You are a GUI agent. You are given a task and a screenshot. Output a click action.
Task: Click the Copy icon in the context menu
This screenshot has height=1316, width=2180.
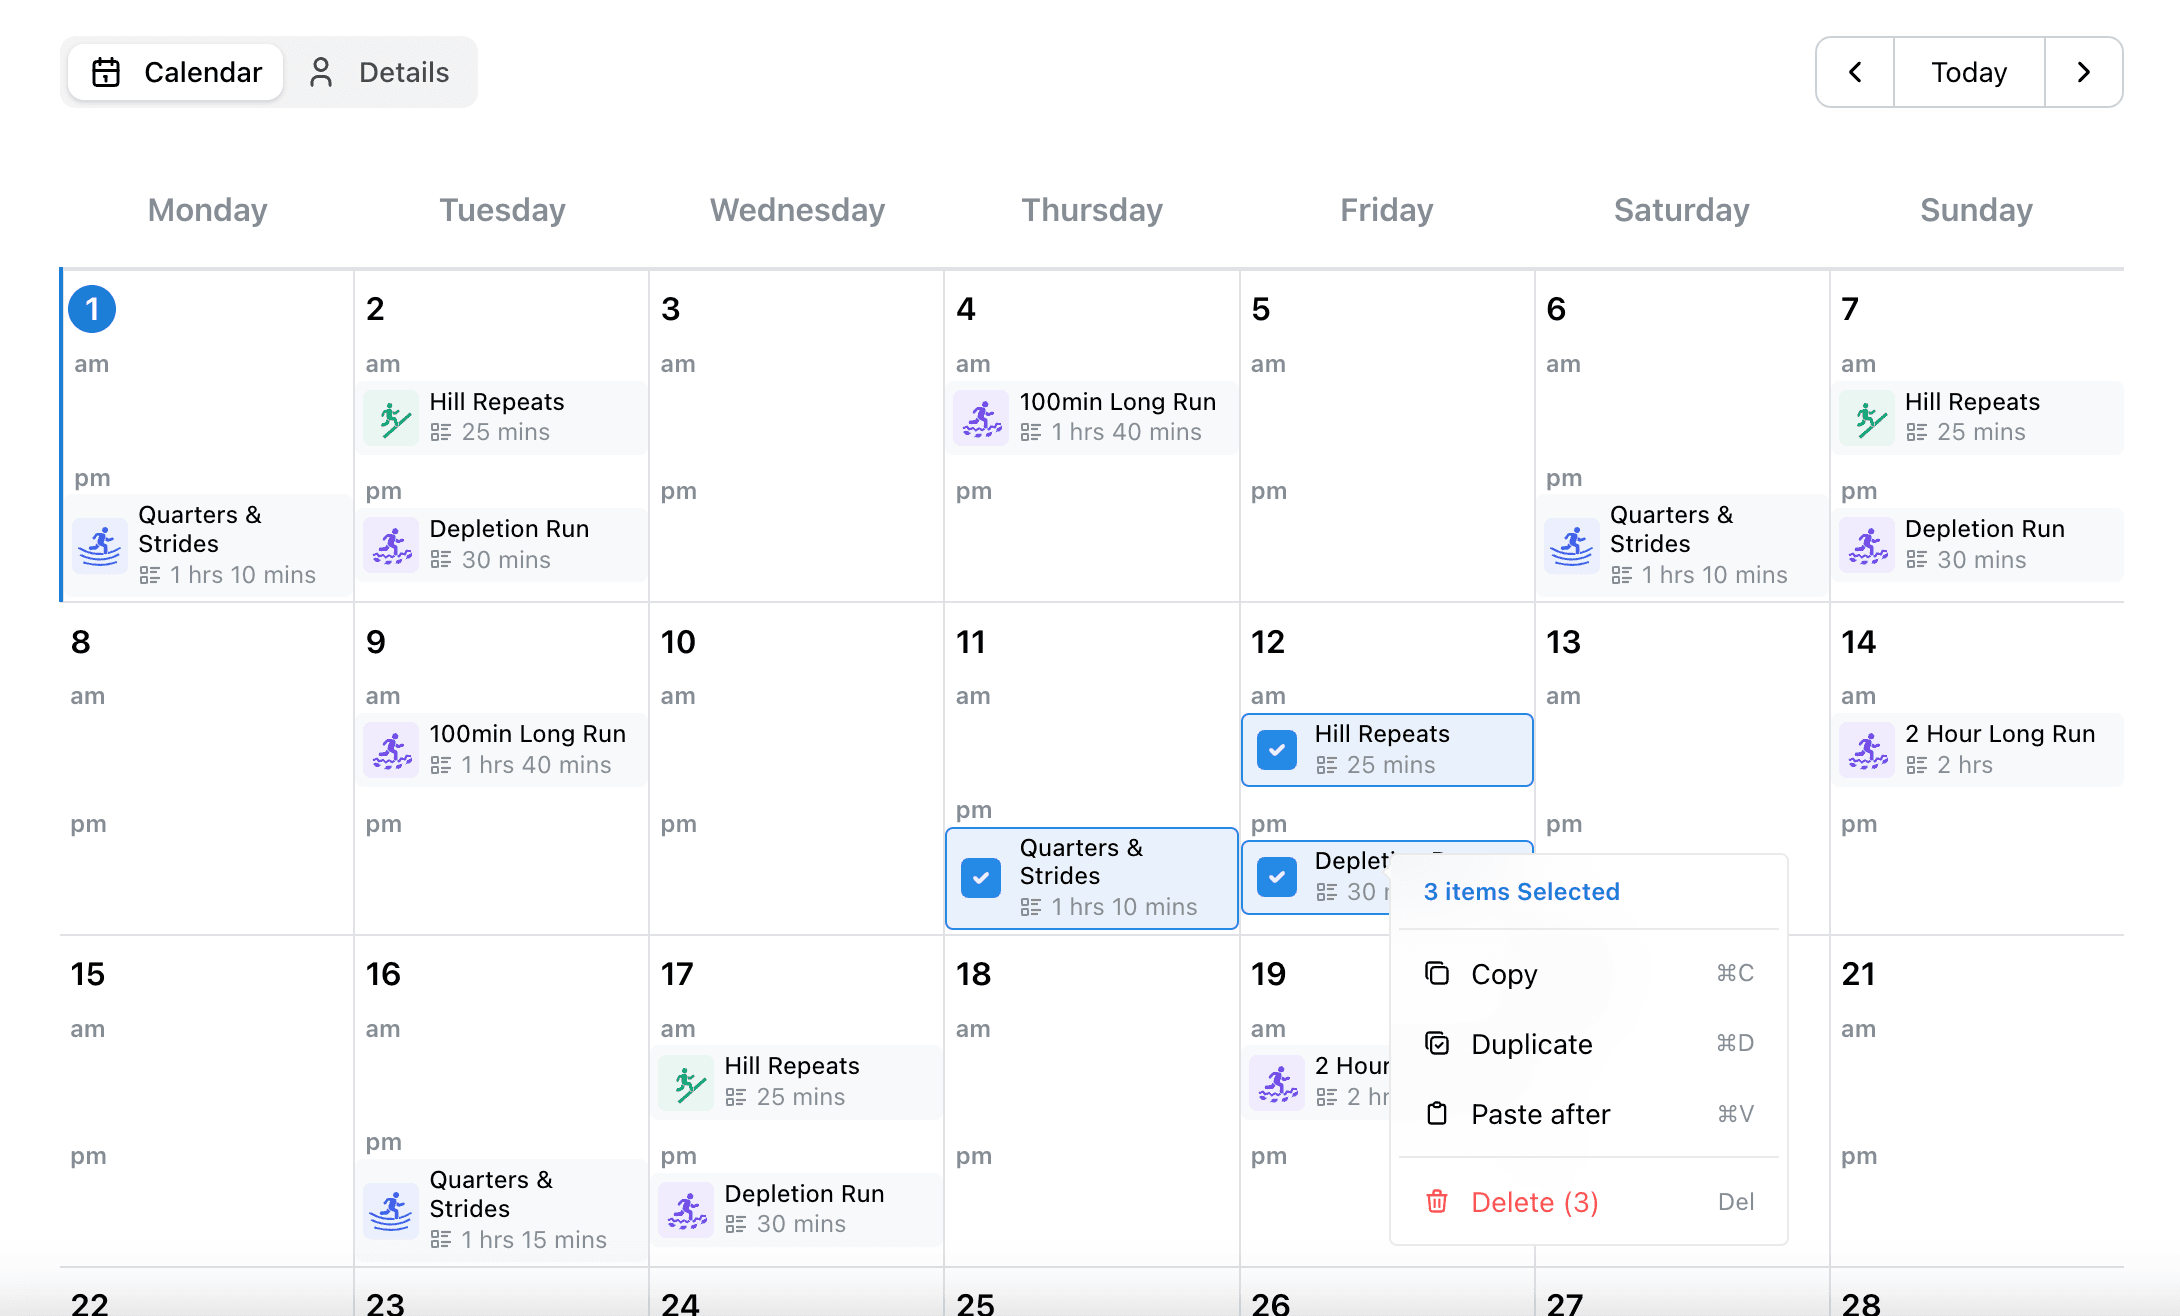tap(1437, 972)
